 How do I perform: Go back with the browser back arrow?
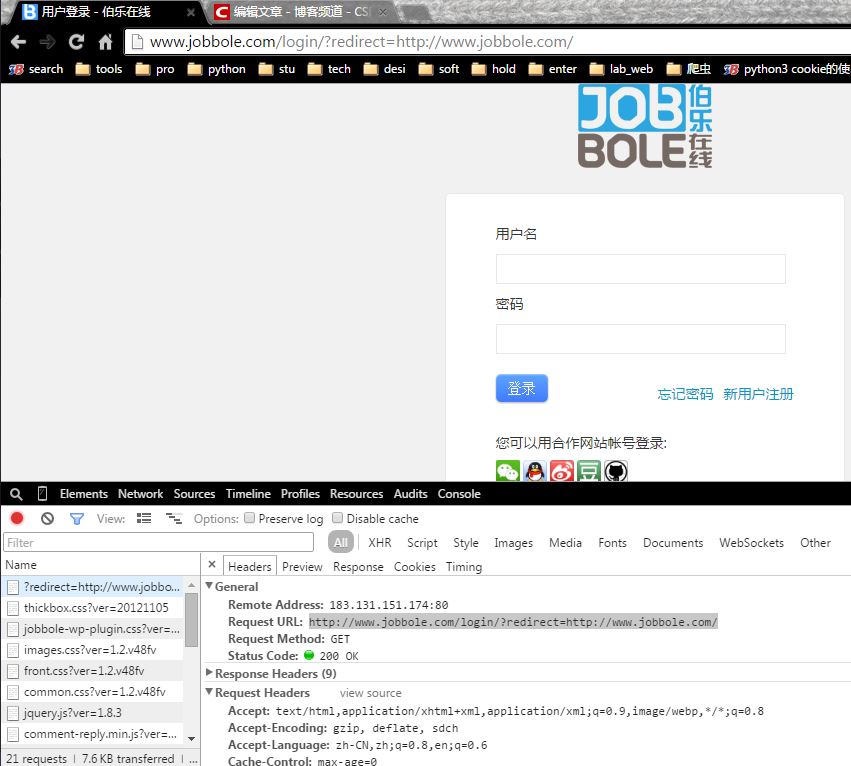click(18, 42)
